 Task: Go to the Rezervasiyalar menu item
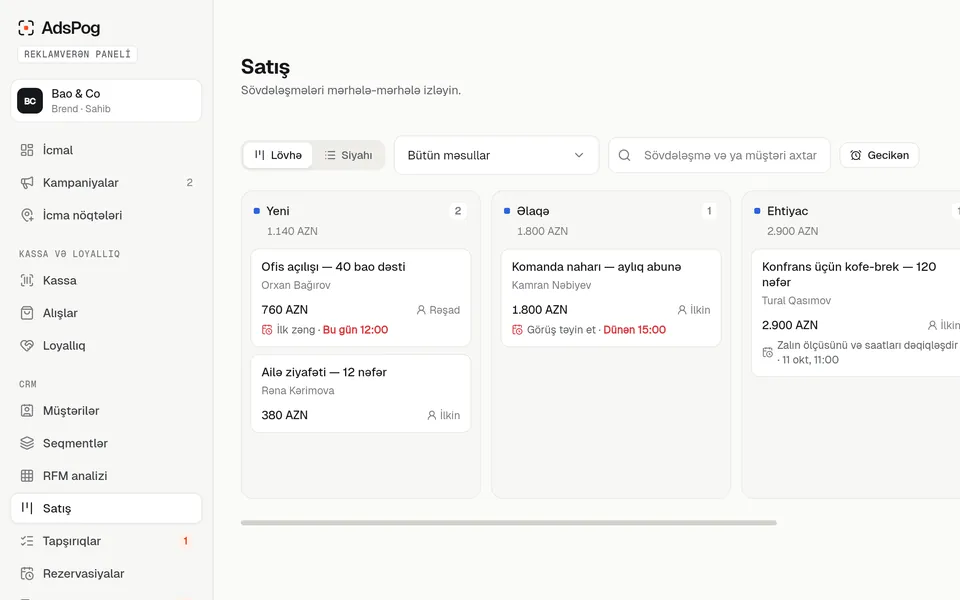click(x=106, y=574)
